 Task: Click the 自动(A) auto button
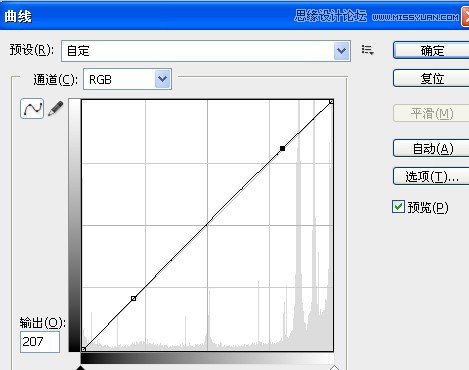(x=431, y=148)
